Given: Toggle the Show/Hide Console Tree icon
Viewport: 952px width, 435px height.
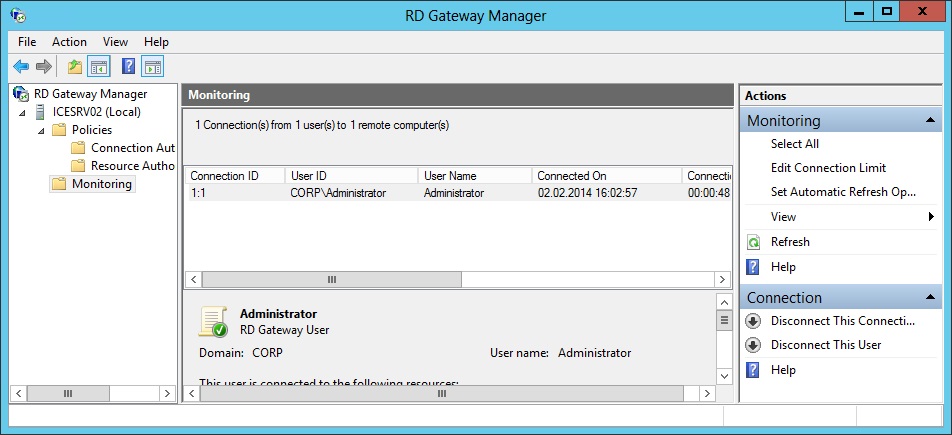Looking at the screenshot, I should point(98,67).
